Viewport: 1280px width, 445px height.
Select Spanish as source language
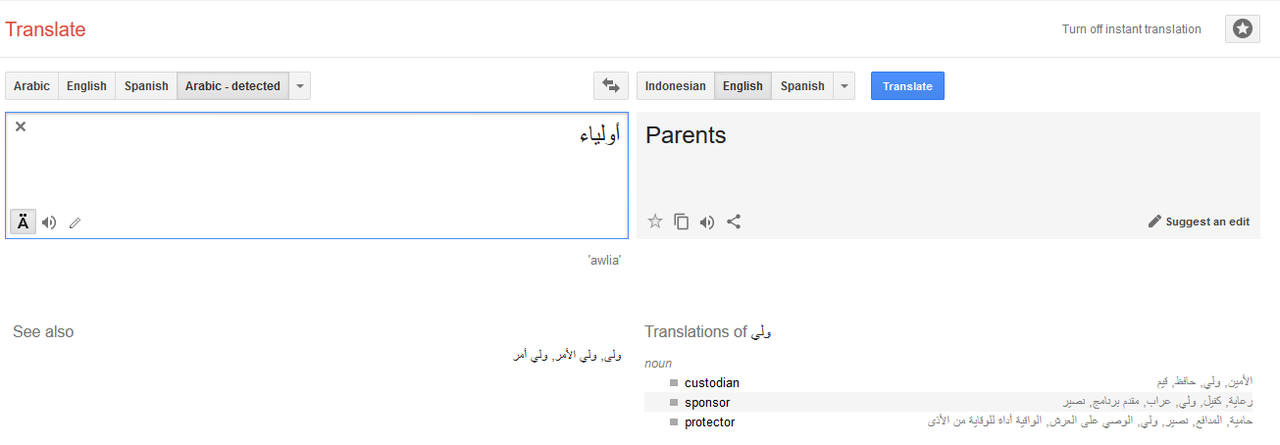click(146, 86)
